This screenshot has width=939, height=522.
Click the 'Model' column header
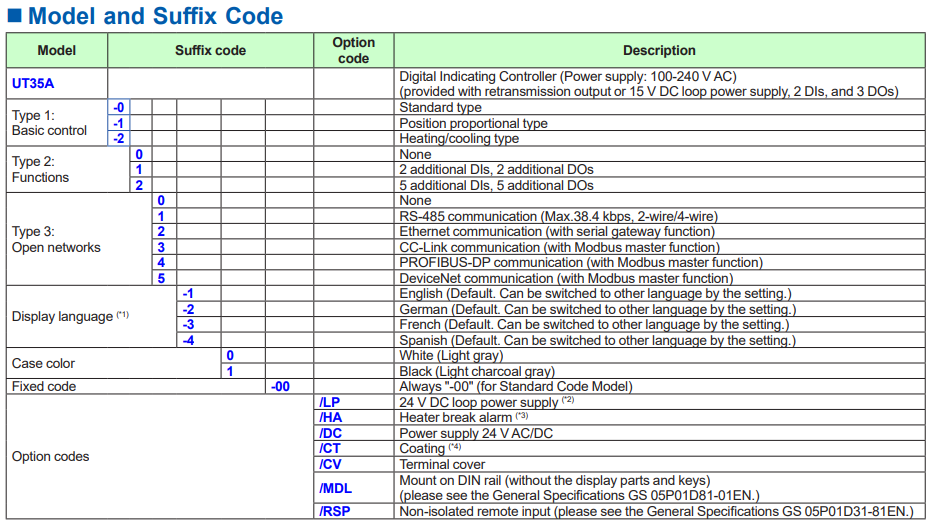(56, 50)
